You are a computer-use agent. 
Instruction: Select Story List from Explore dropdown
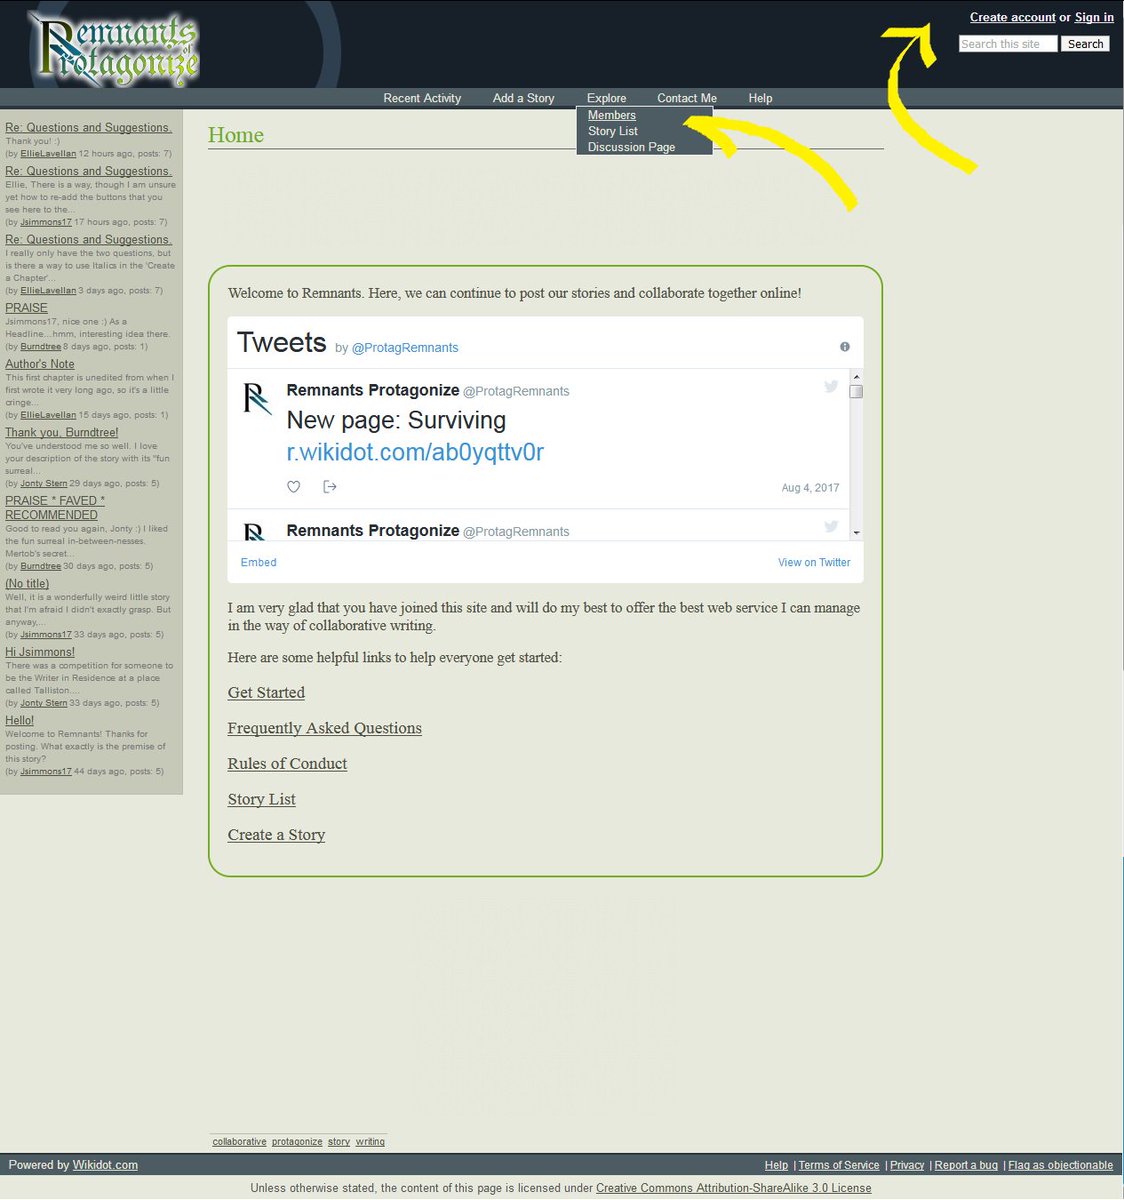[613, 131]
